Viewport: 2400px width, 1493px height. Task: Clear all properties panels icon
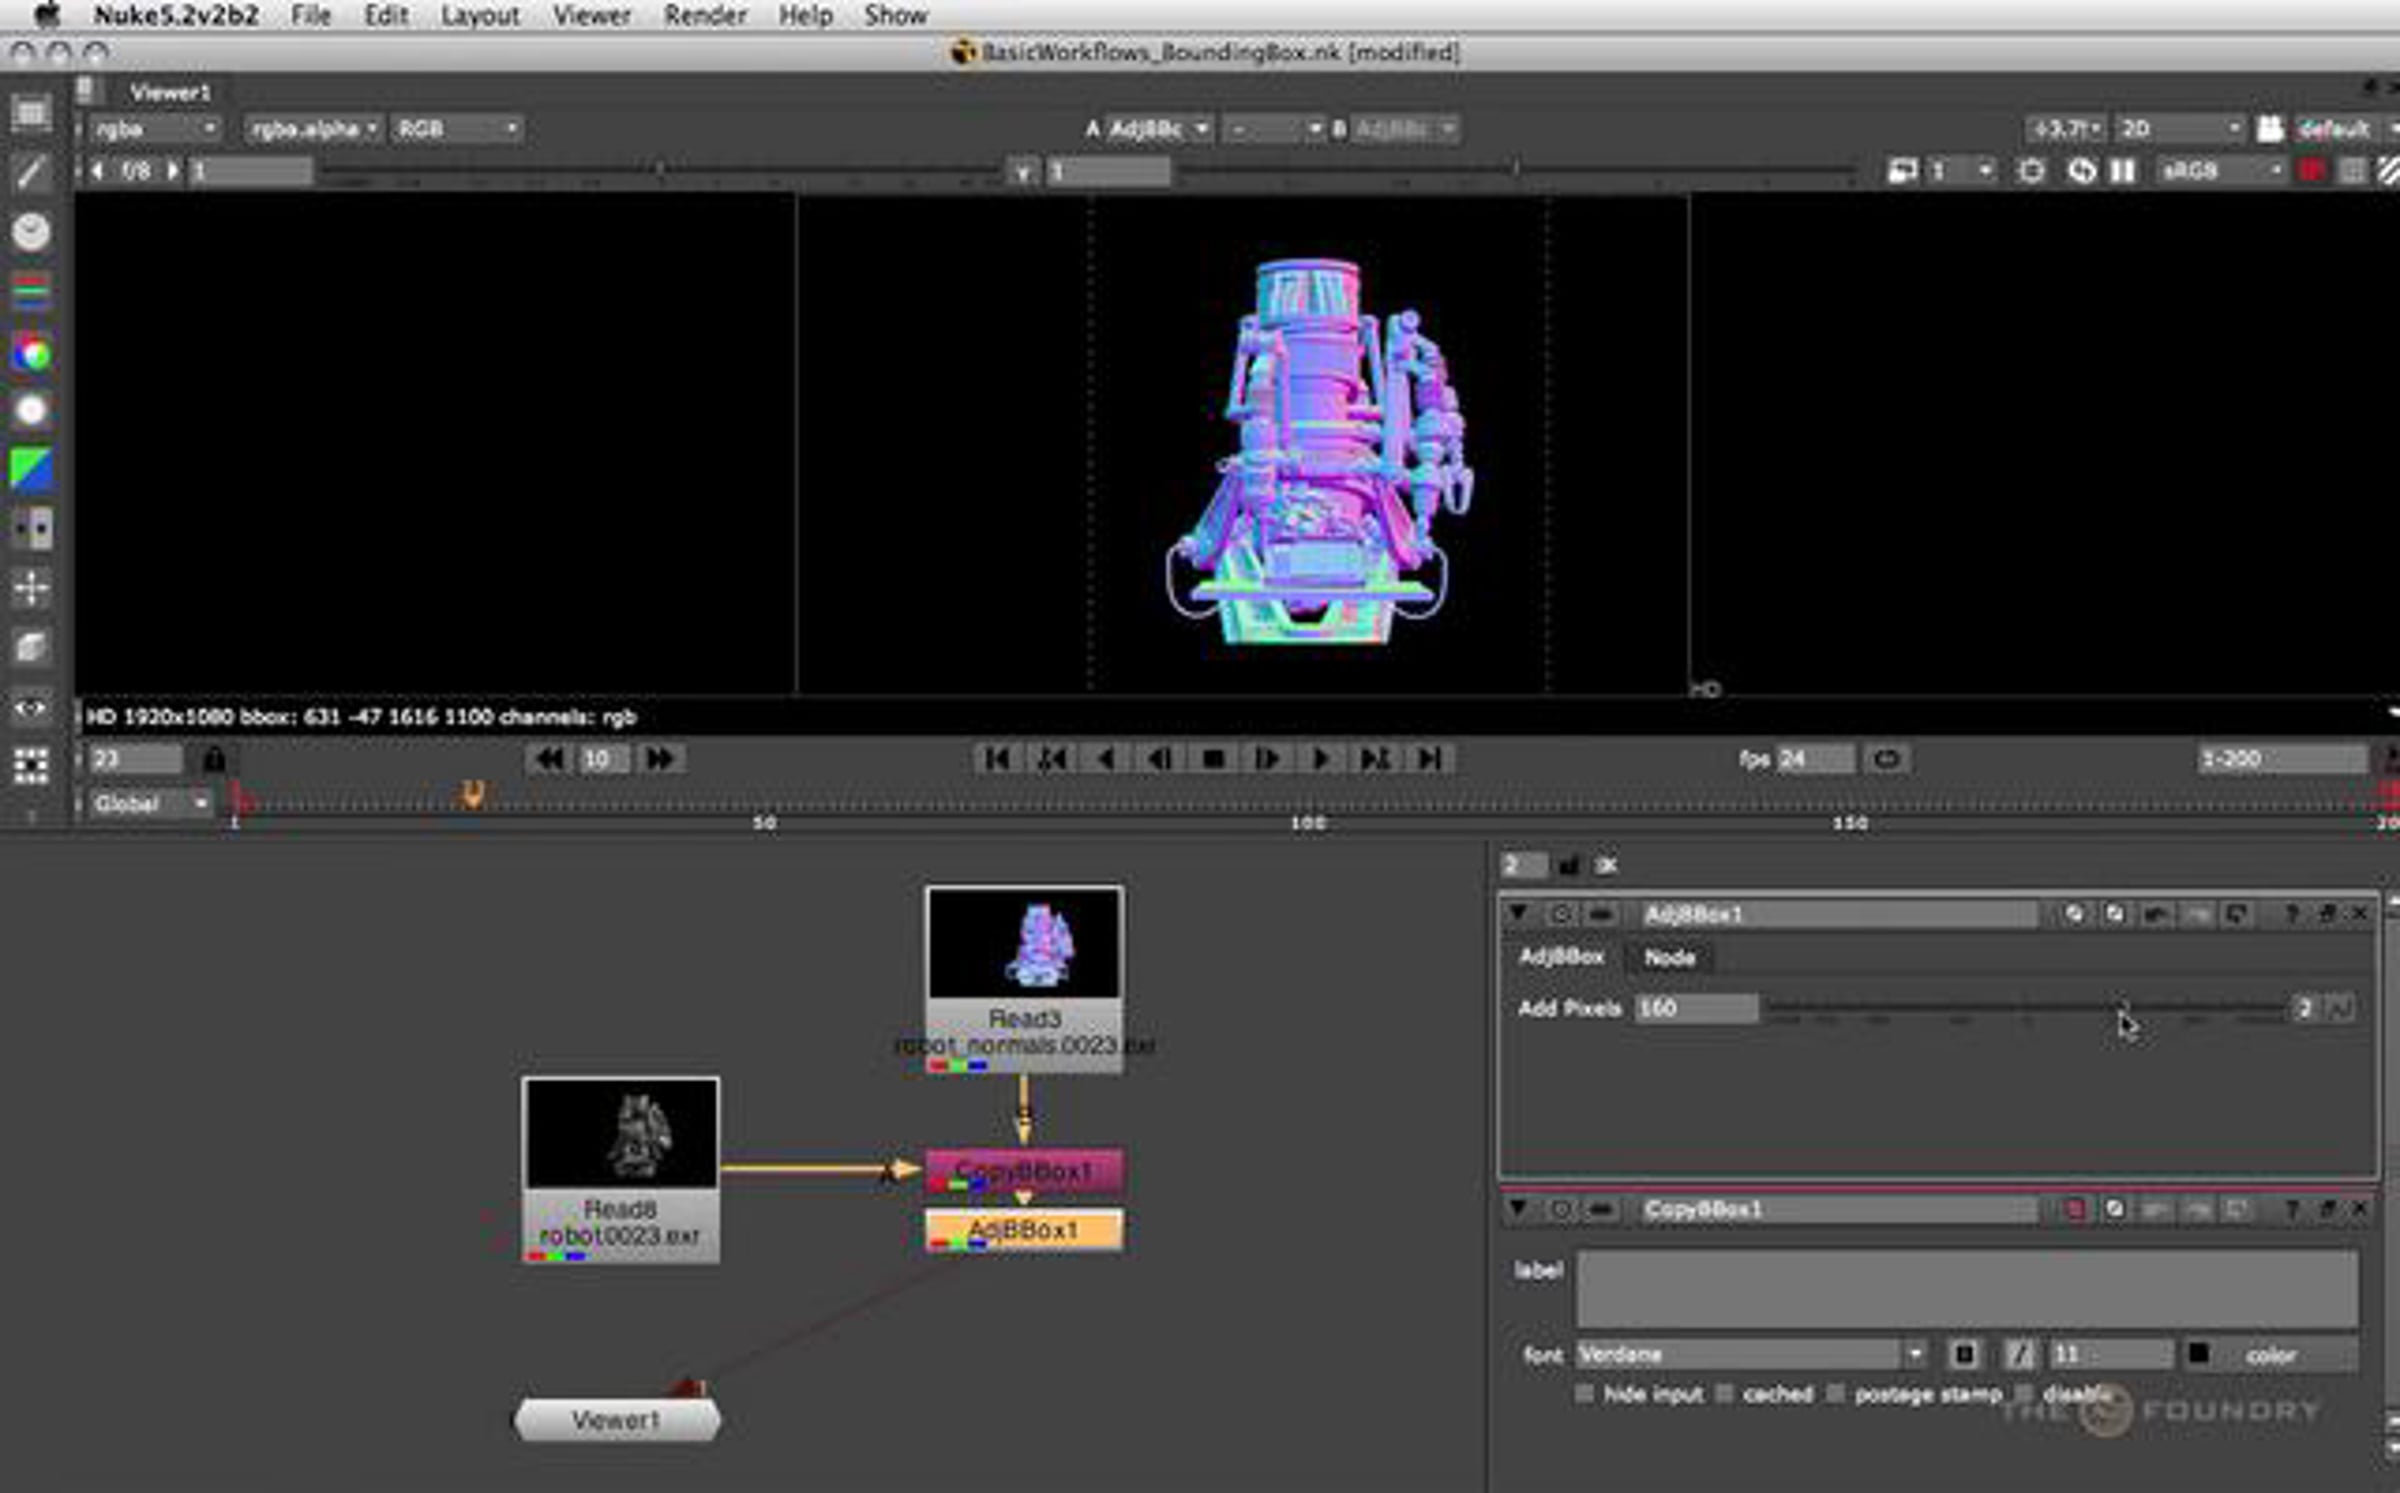coord(1606,865)
